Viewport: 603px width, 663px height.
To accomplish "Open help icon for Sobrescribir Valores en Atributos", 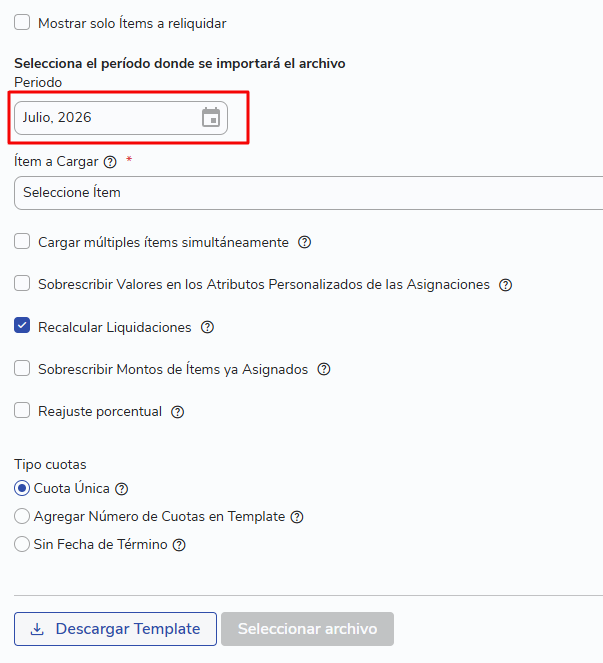I will pos(505,285).
